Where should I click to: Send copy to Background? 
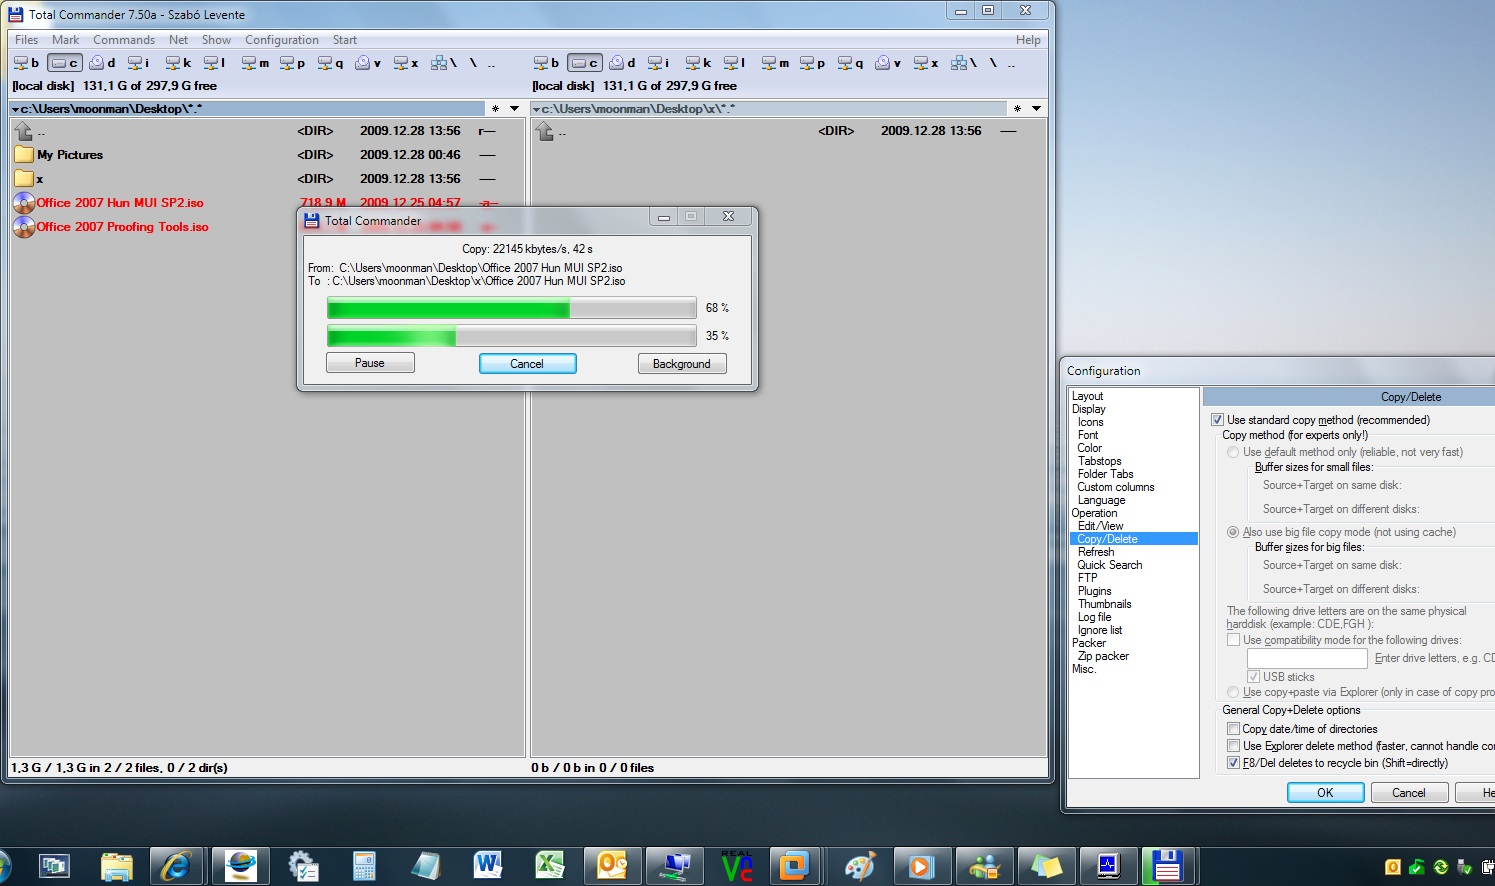[682, 364]
